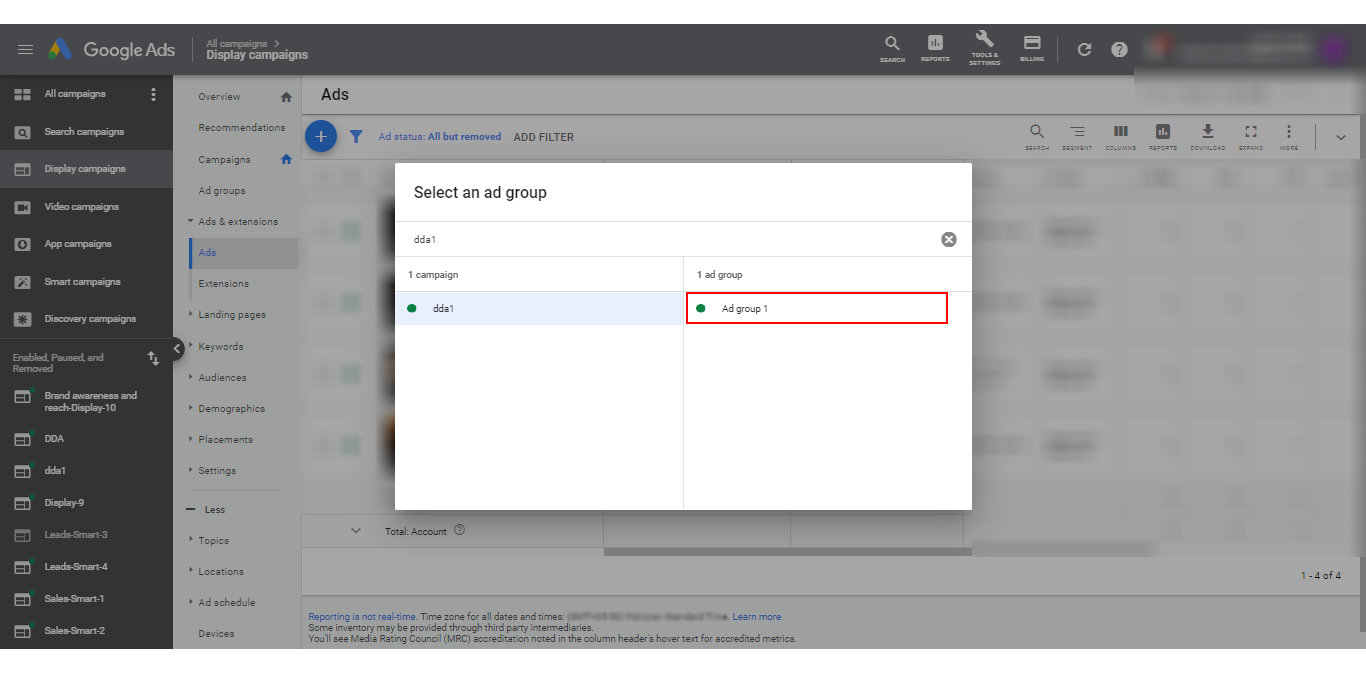The image size is (1366, 673).
Task: Select Search campaigns in sidebar
Action: click(86, 132)
